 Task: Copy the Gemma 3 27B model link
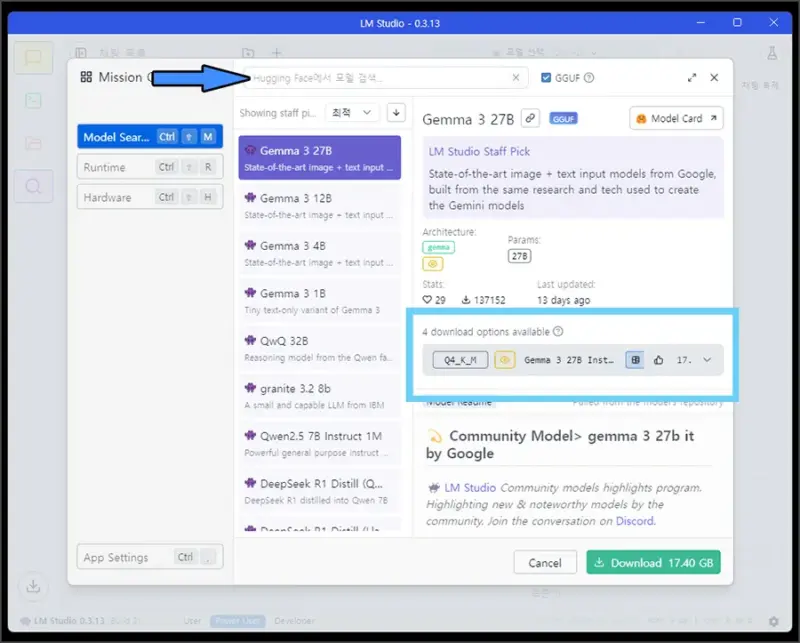pos(530,118)
